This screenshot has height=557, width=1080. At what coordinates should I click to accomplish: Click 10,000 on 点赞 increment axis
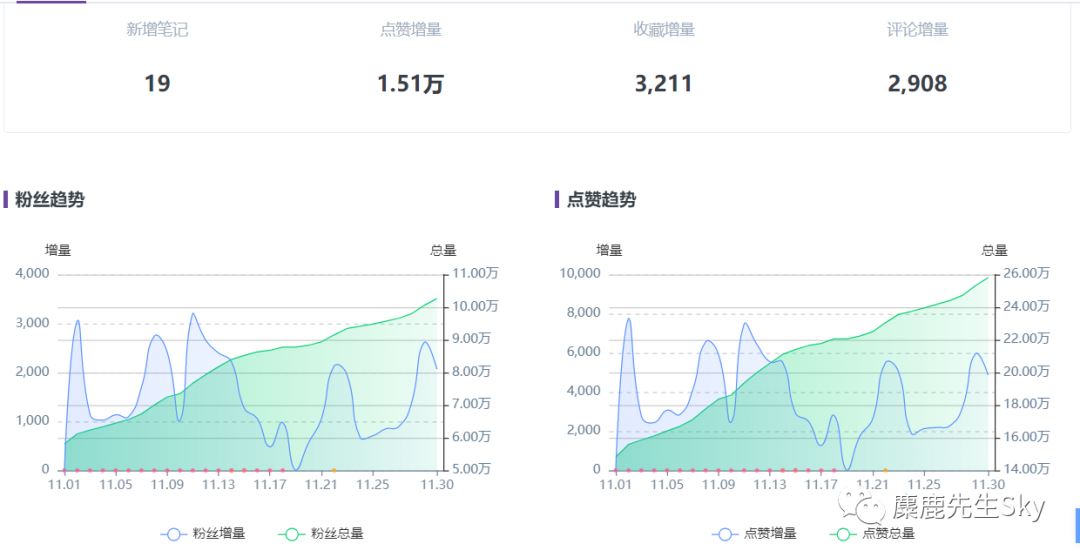coord(580,273)
